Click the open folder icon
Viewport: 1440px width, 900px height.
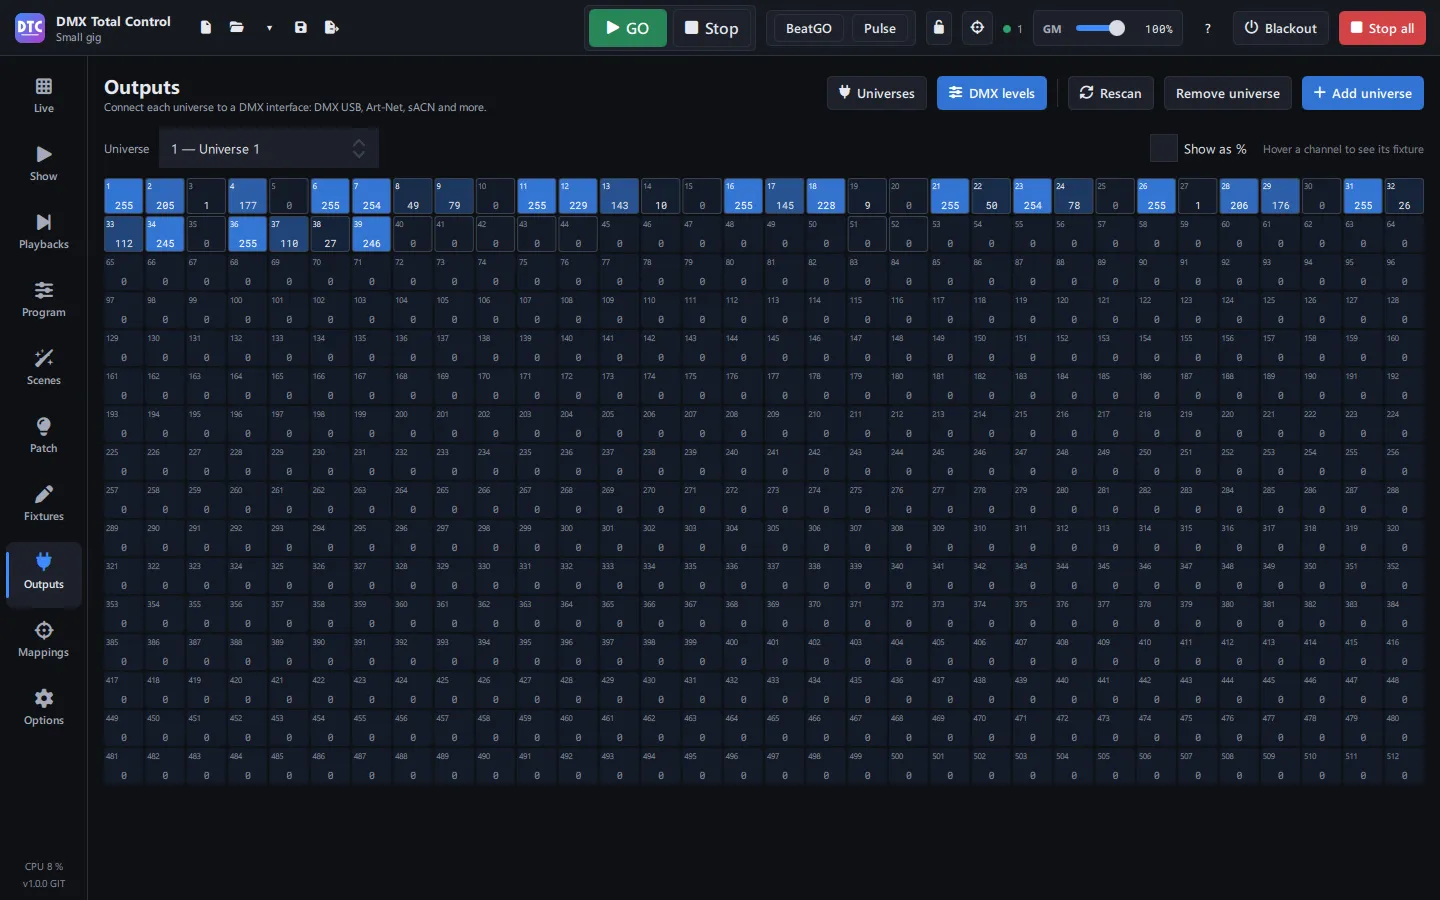(x=237, y=28)
